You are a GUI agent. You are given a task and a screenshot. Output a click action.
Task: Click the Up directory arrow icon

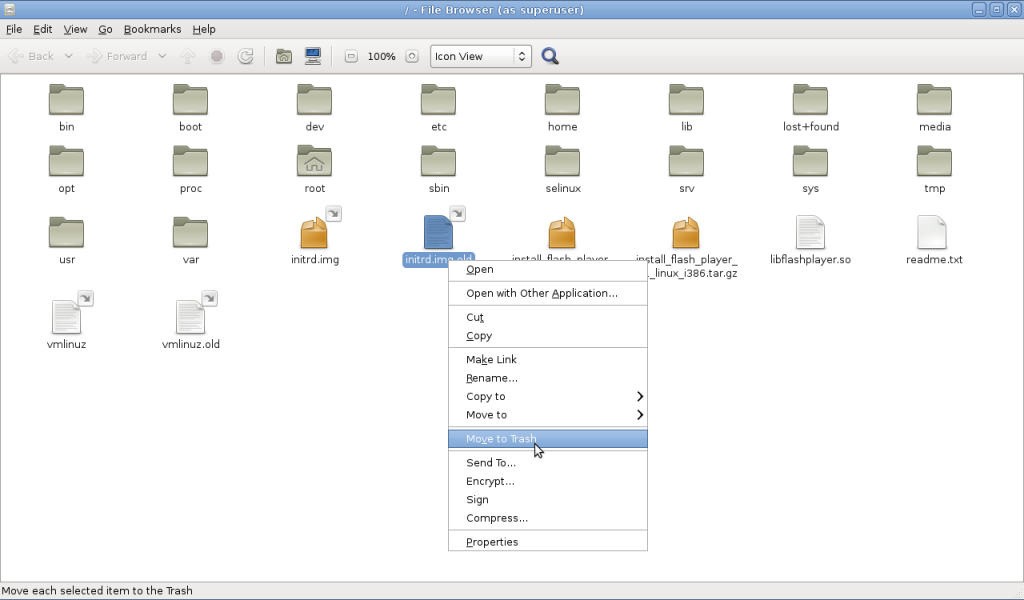(187, 56)
